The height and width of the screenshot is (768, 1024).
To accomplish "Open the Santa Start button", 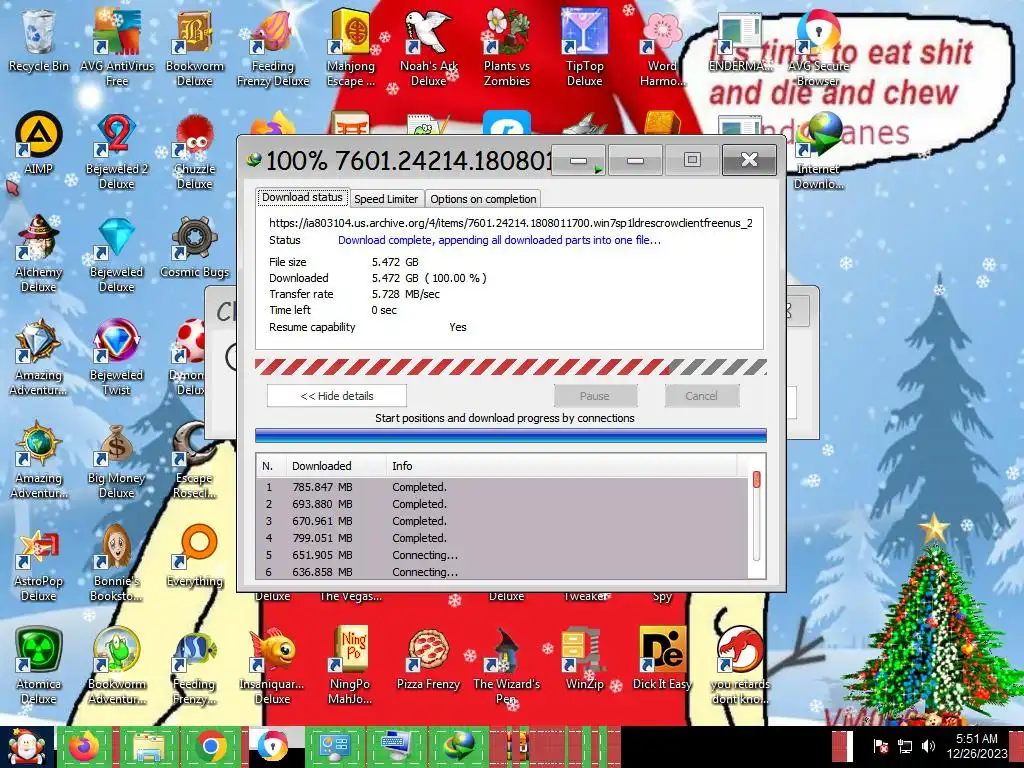I will [x=26, y=747].
